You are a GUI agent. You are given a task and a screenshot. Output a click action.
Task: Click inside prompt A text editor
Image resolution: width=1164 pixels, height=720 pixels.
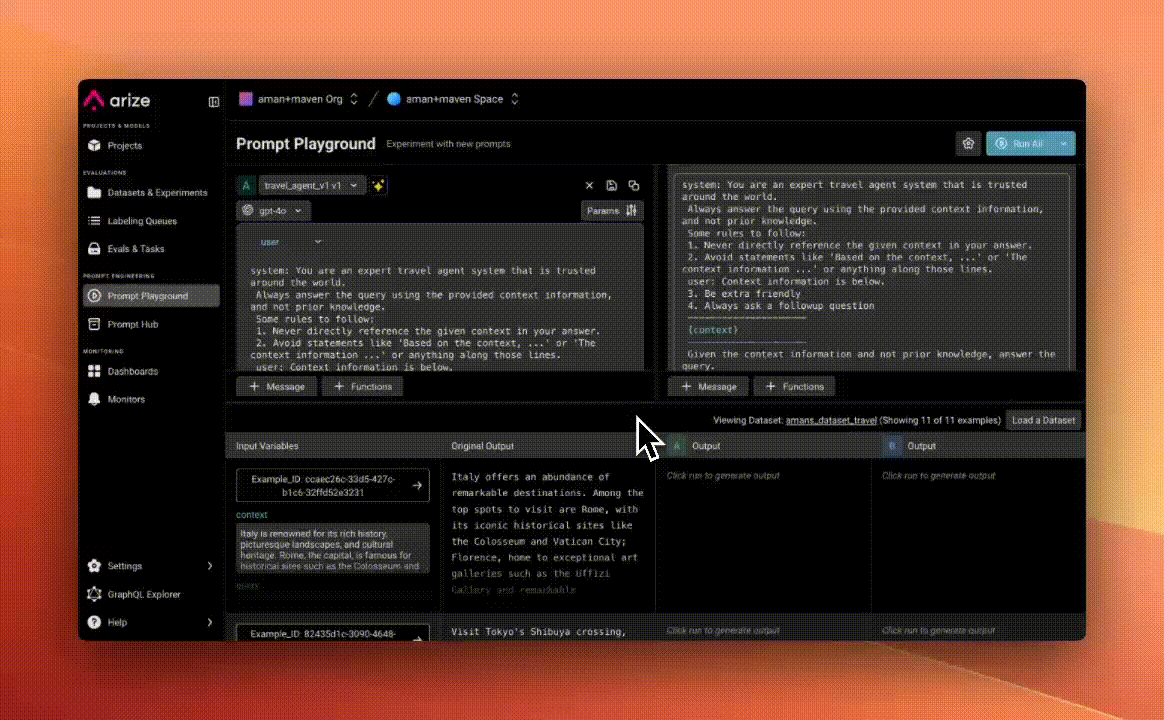pos(441,318)
